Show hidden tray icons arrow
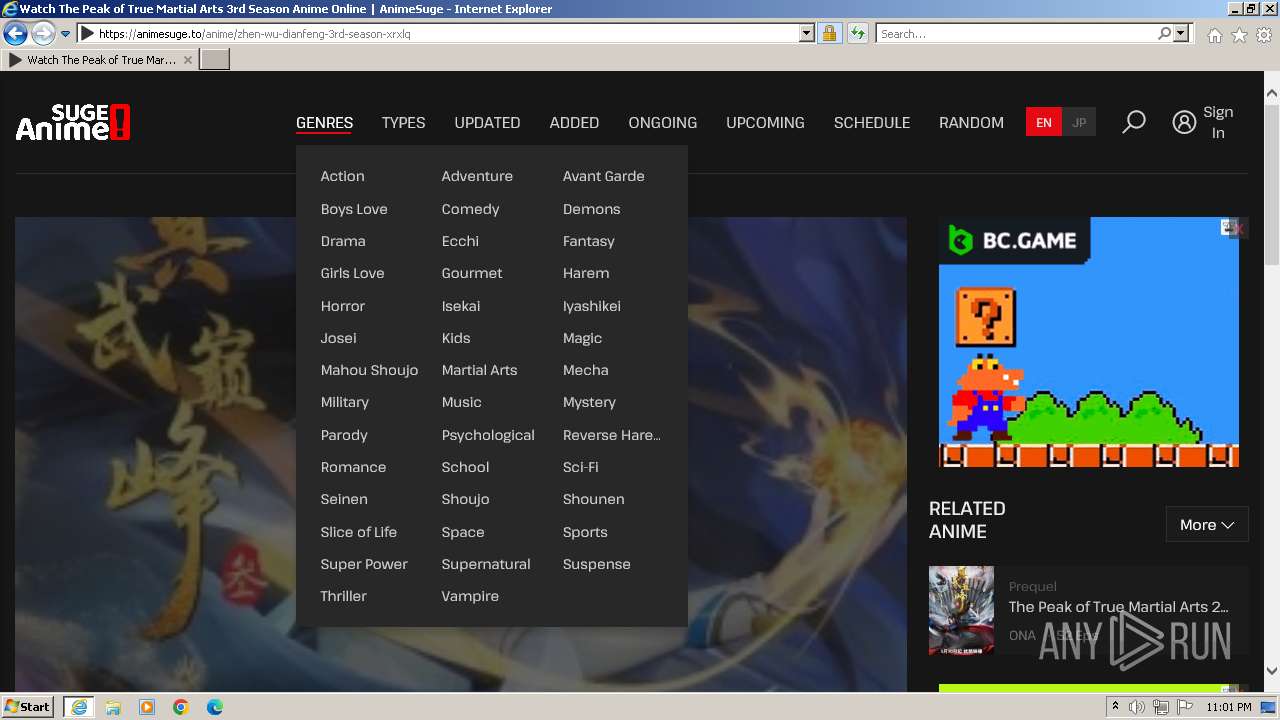Image resolution: width=1280 pixels, height=720 pixels. coord(1115,707)
